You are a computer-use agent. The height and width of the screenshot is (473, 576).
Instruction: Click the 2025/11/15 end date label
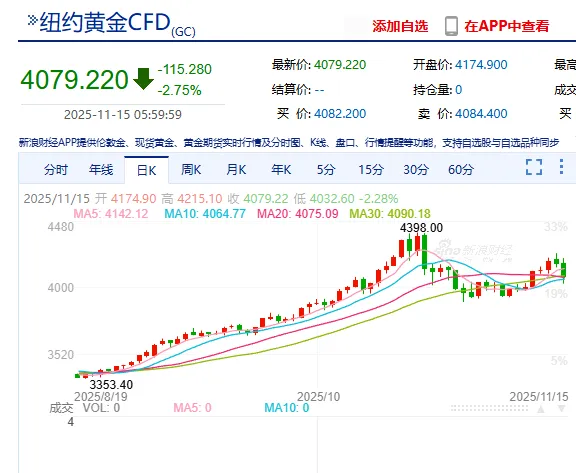point(539,397)
